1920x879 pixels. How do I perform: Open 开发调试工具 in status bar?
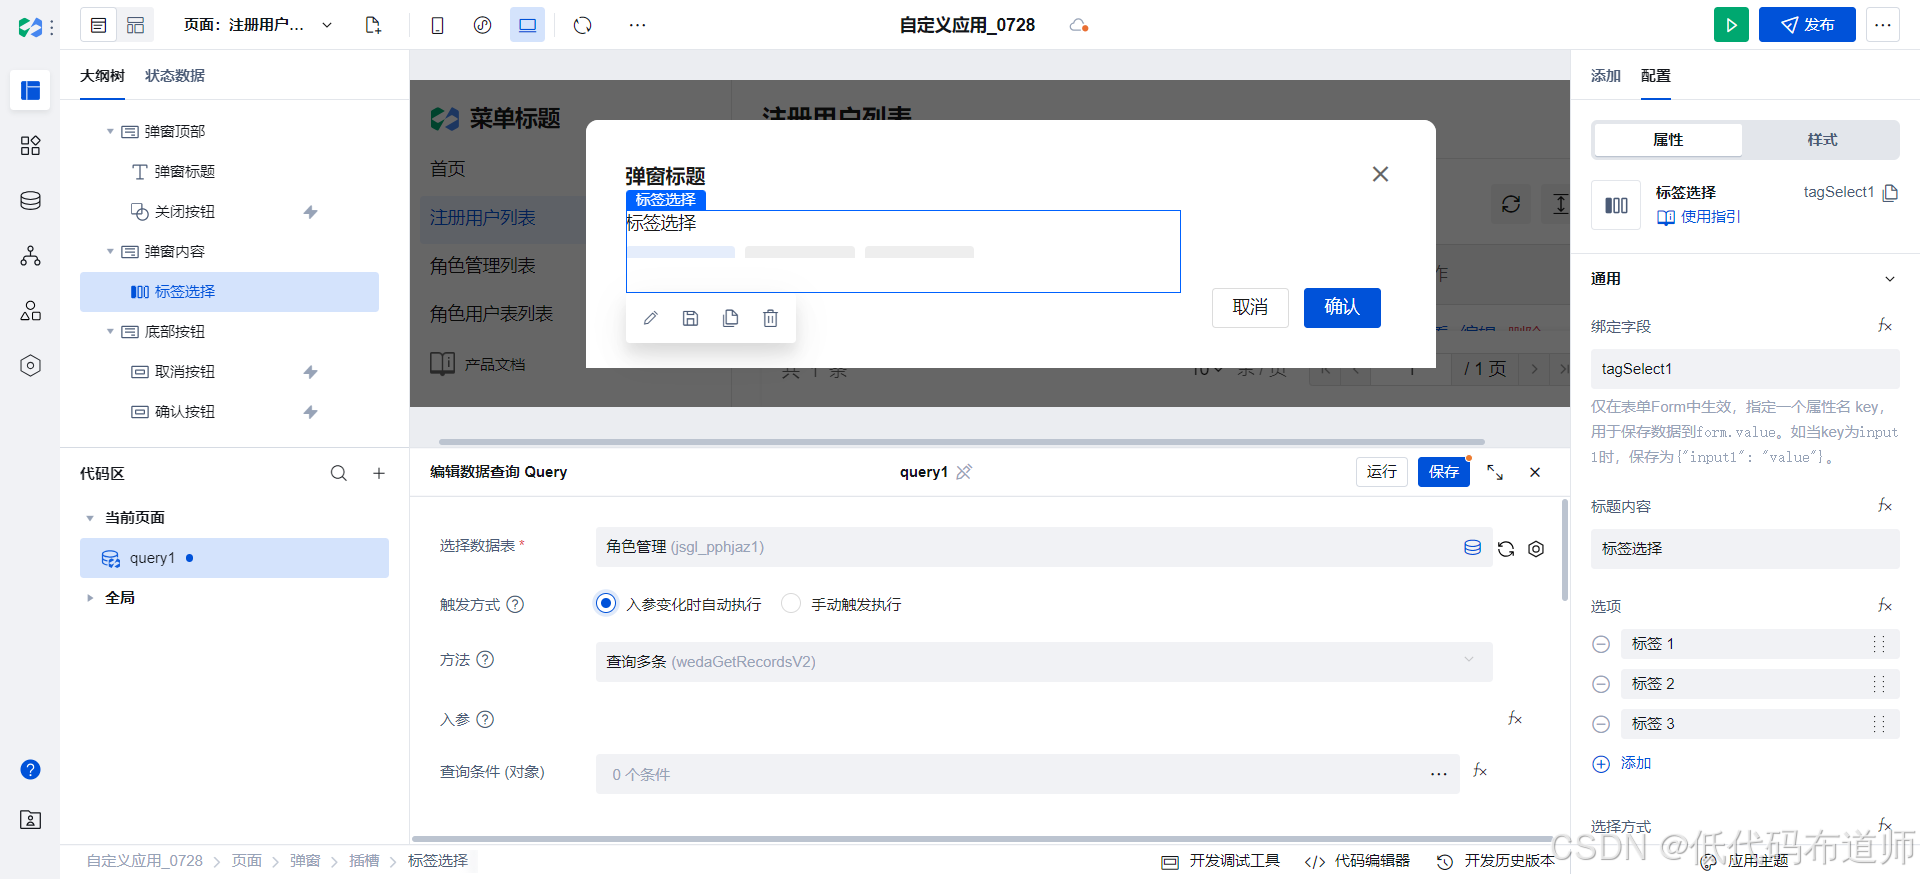tap(1221, 861)
